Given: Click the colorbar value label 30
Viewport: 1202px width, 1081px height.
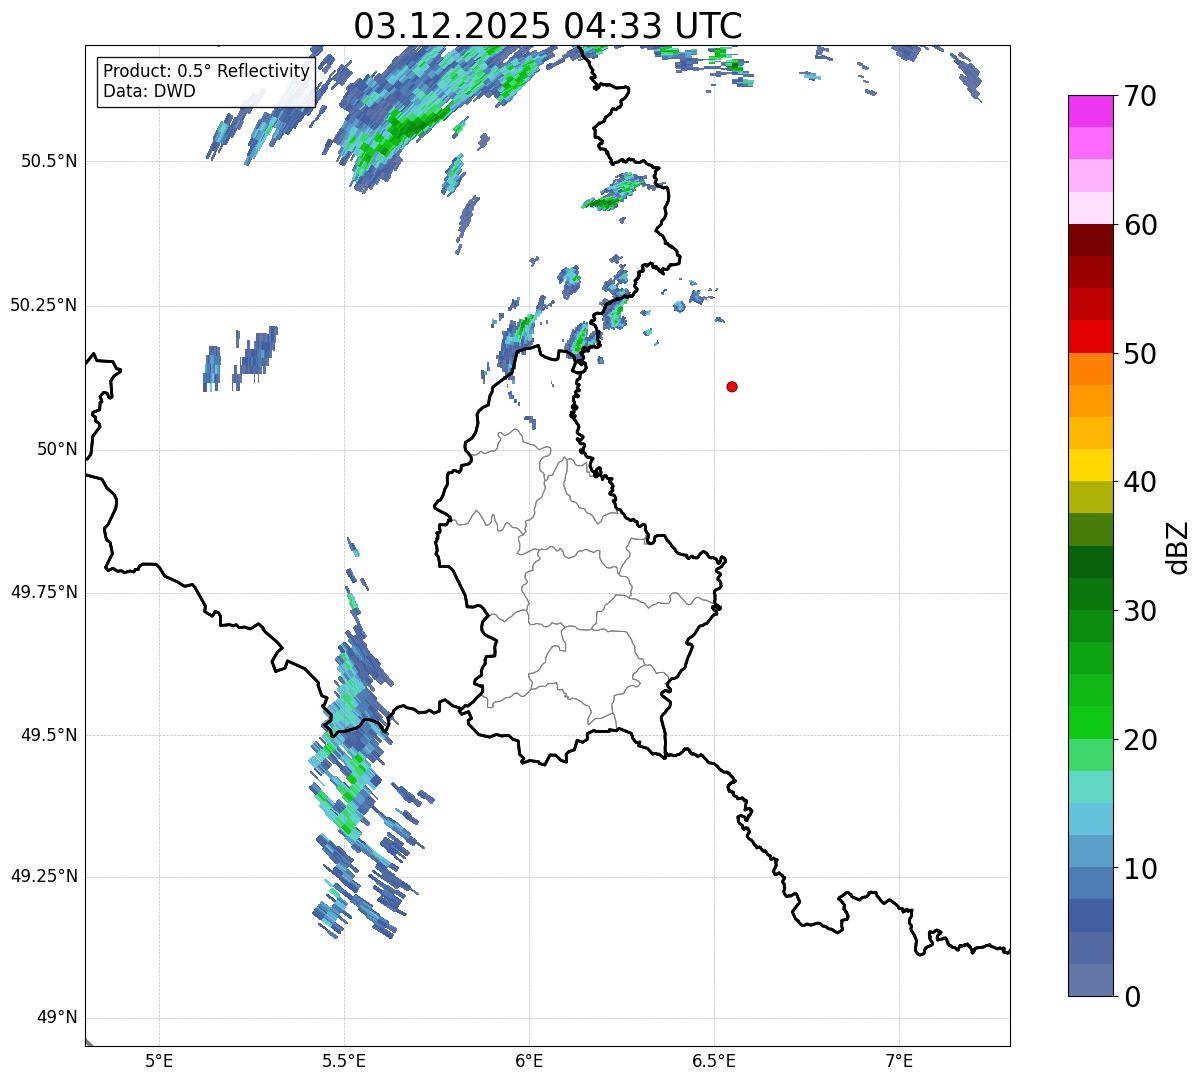Looking at the screenshot, I should (1140, 611).
